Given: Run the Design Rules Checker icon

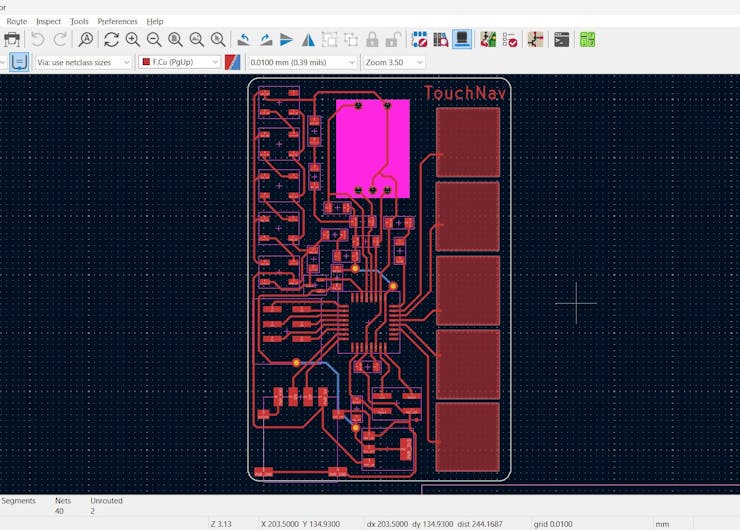Looking at the screenshot, I should point(510,40).
